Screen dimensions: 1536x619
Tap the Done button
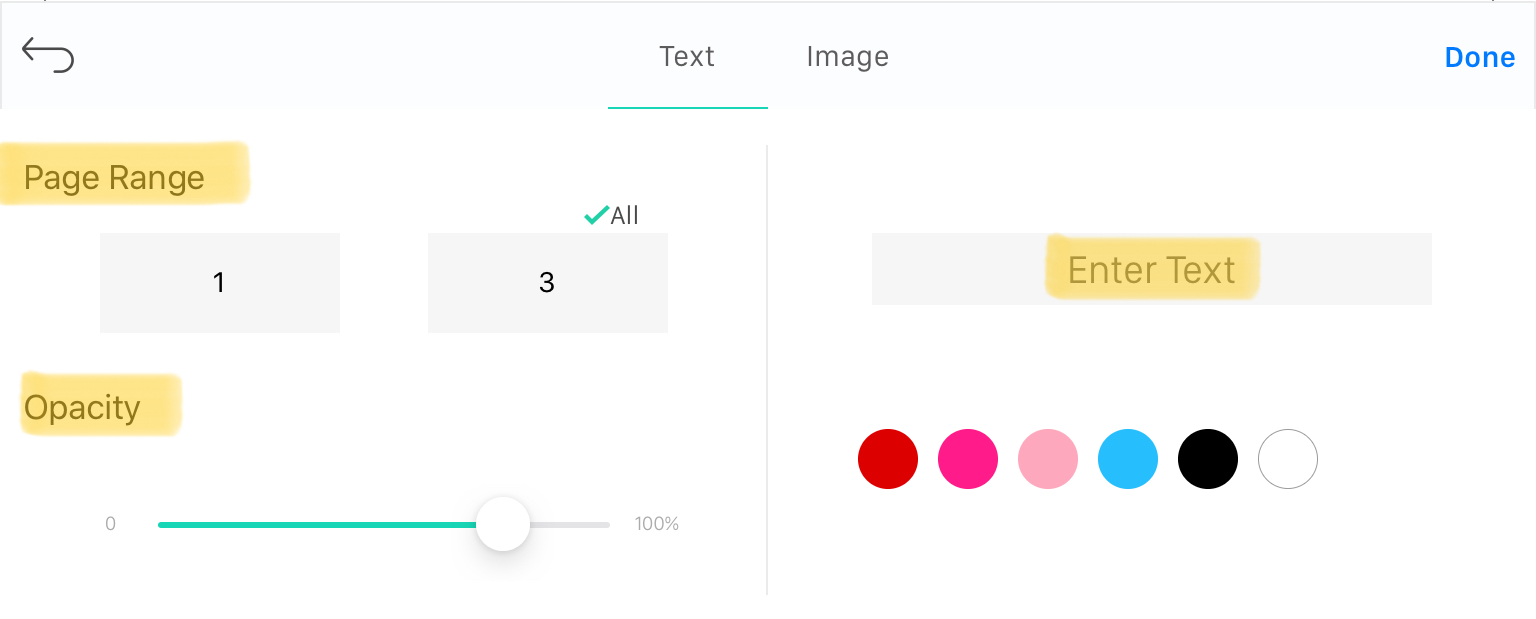(1480, 57)
